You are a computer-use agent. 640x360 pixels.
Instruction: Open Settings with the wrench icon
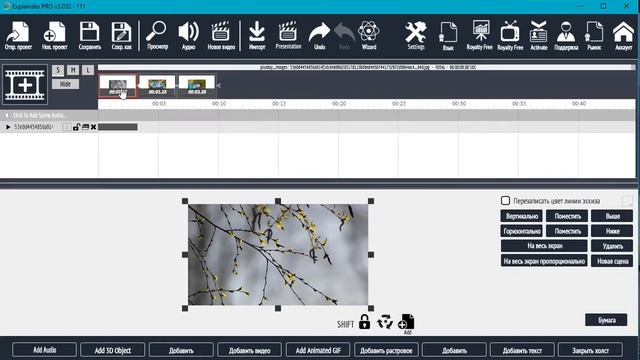pos(416,36)
